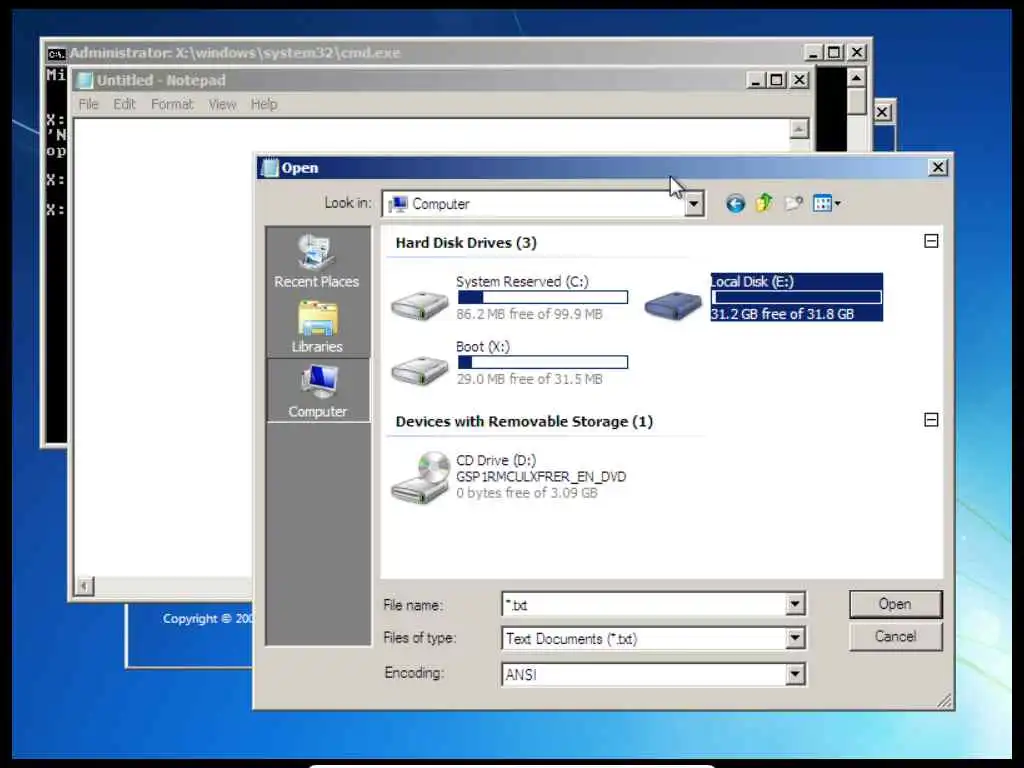Click the Text Documents file type box
1024x768 pixels.
click(653, 638)
